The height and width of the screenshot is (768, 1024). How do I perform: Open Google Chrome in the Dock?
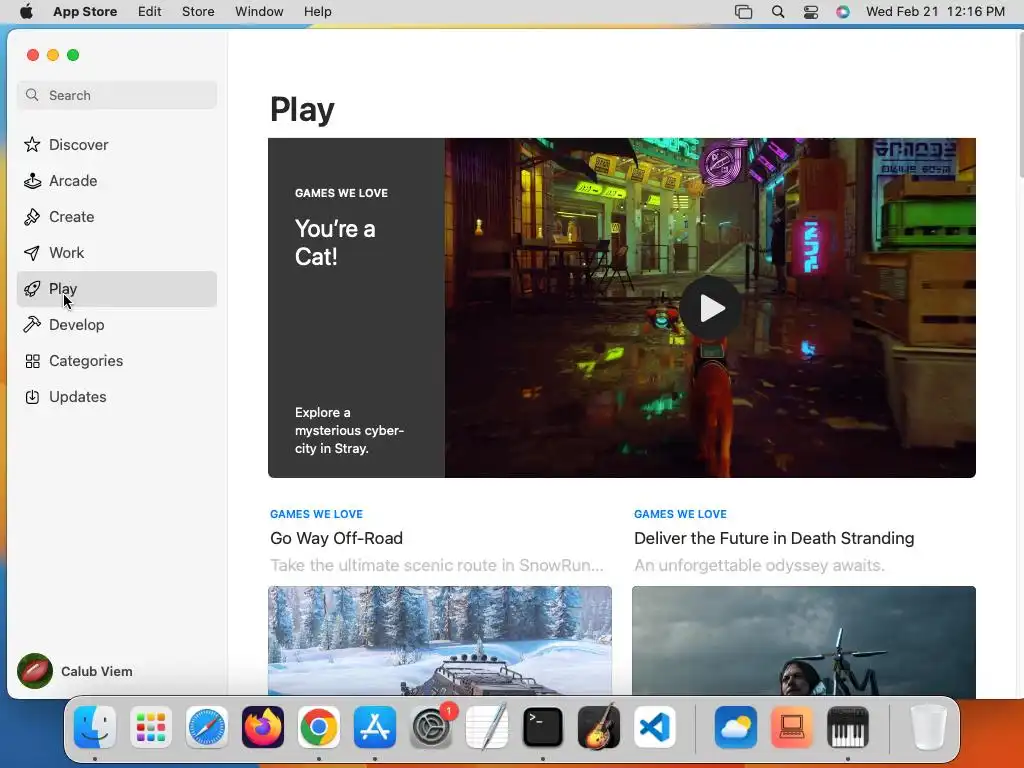pyautogui.click(x=319, y=727)
